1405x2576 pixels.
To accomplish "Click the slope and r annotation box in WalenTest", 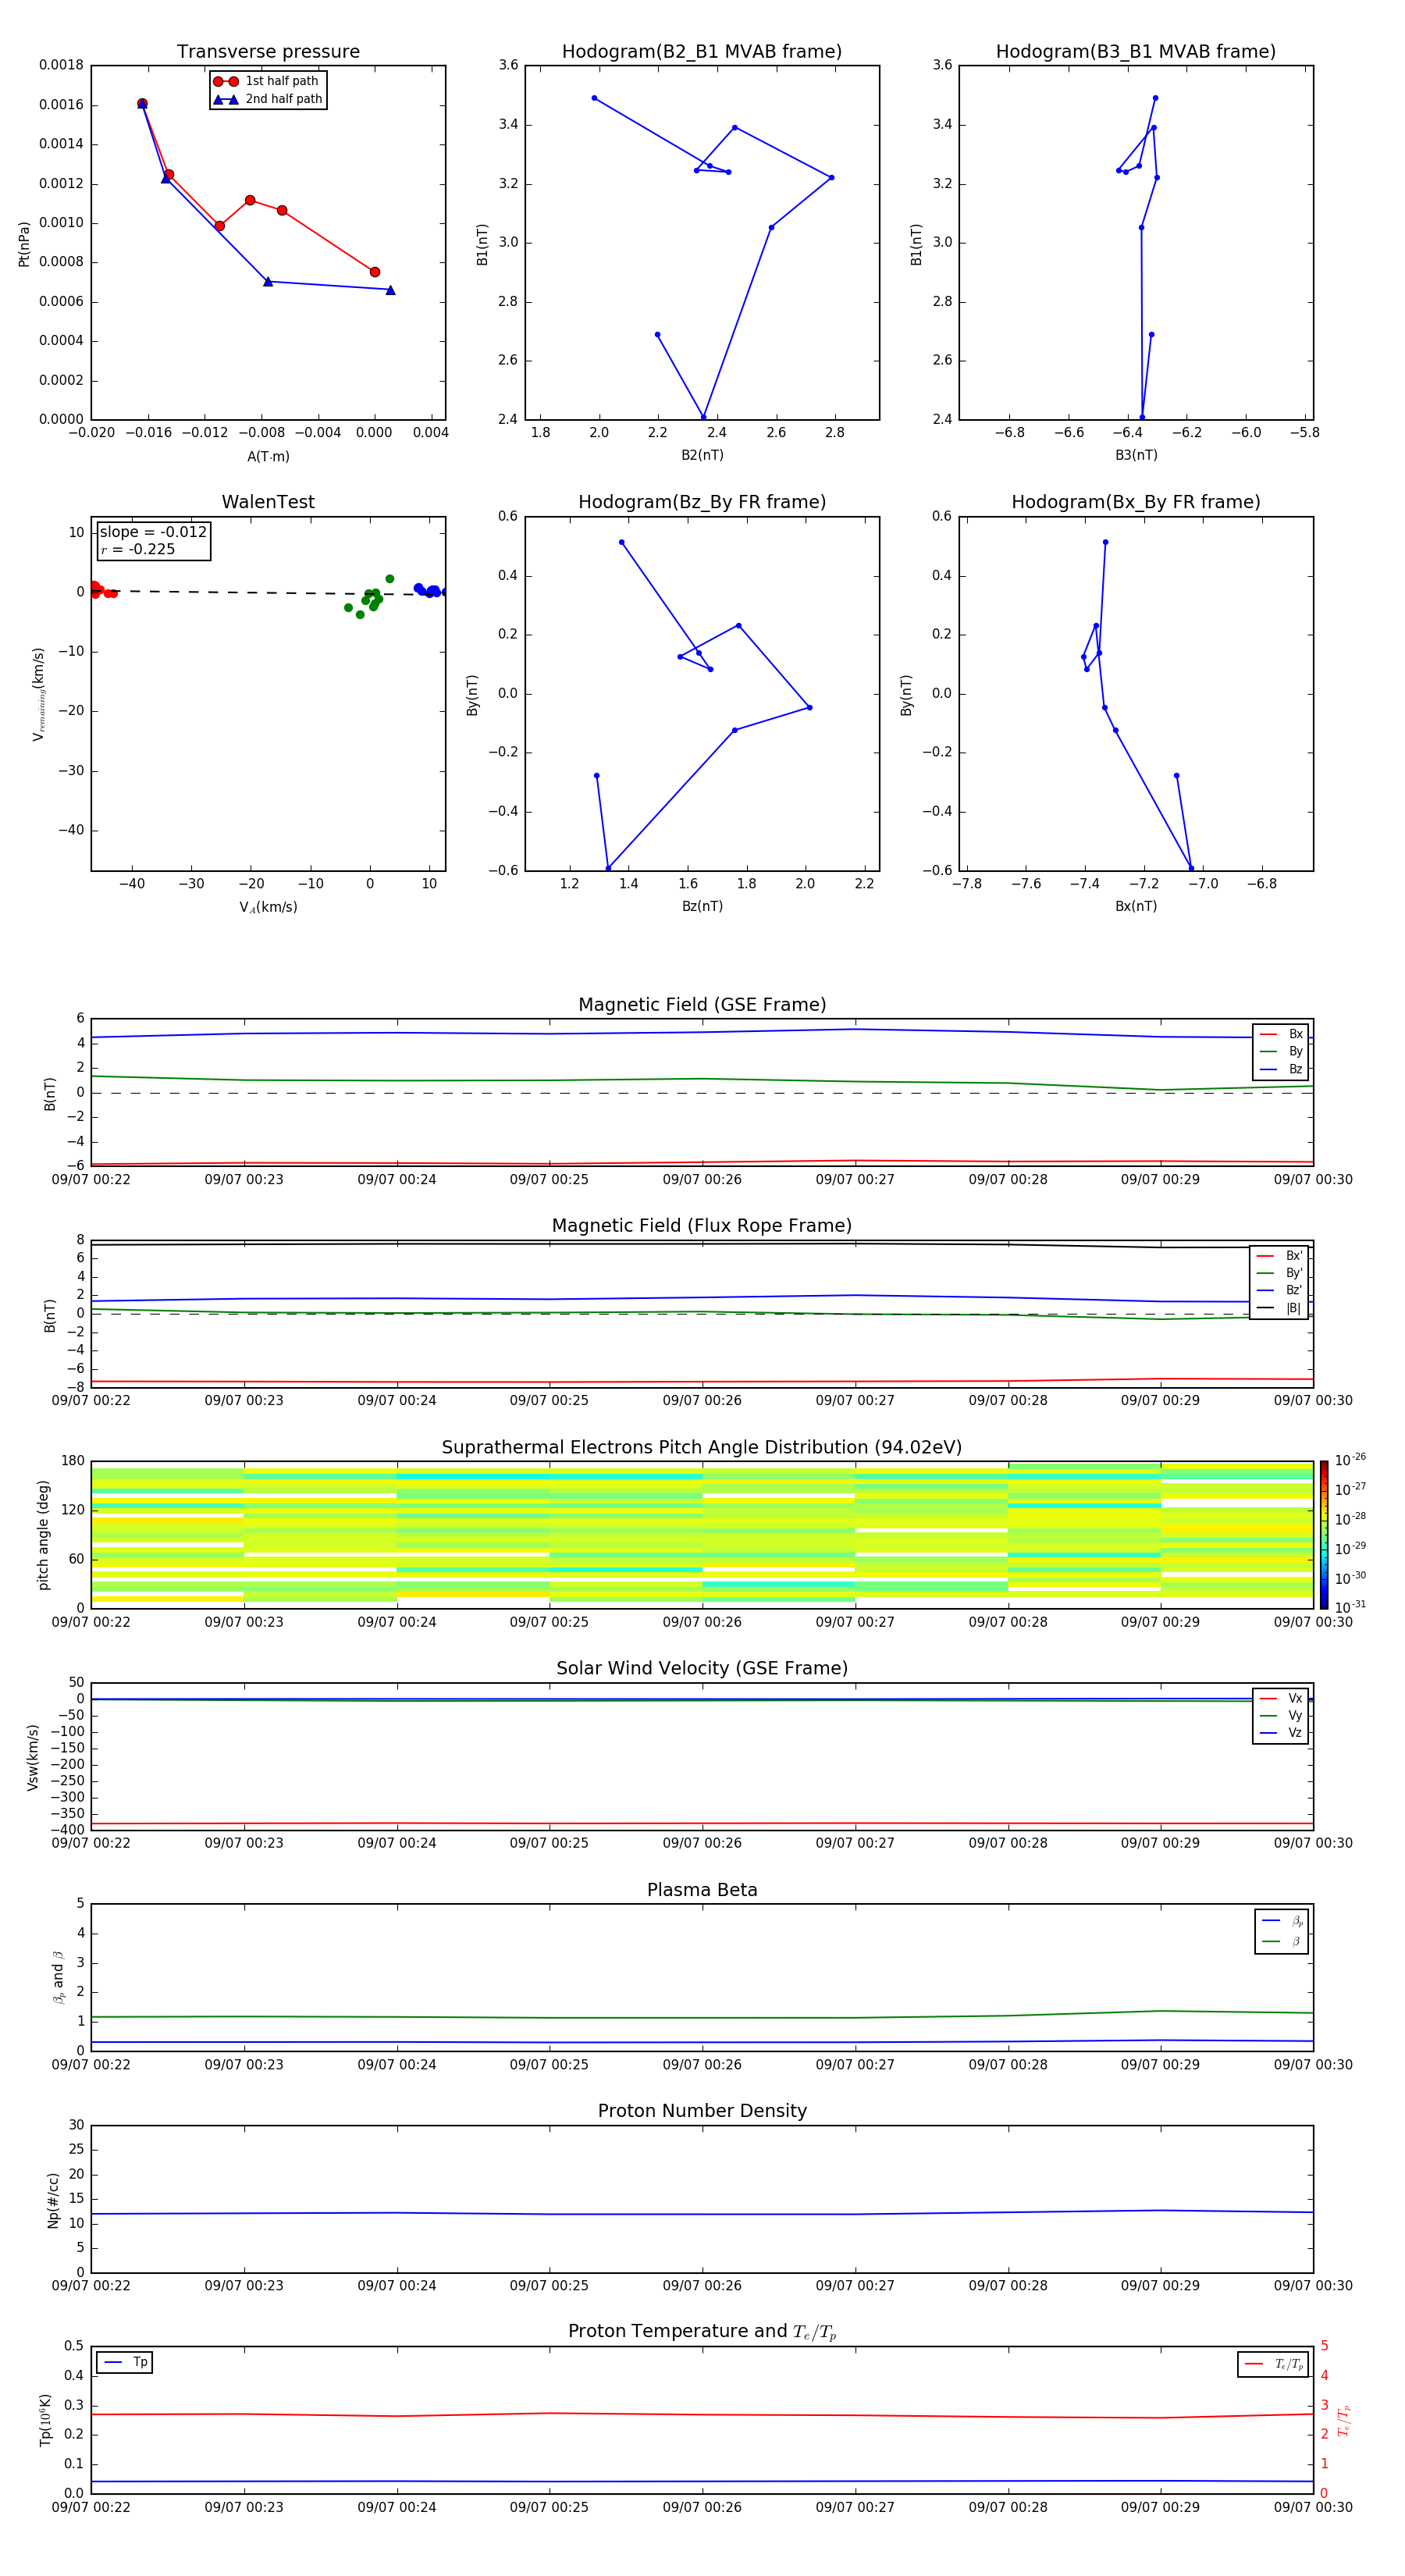I will [x=153, y=540].
